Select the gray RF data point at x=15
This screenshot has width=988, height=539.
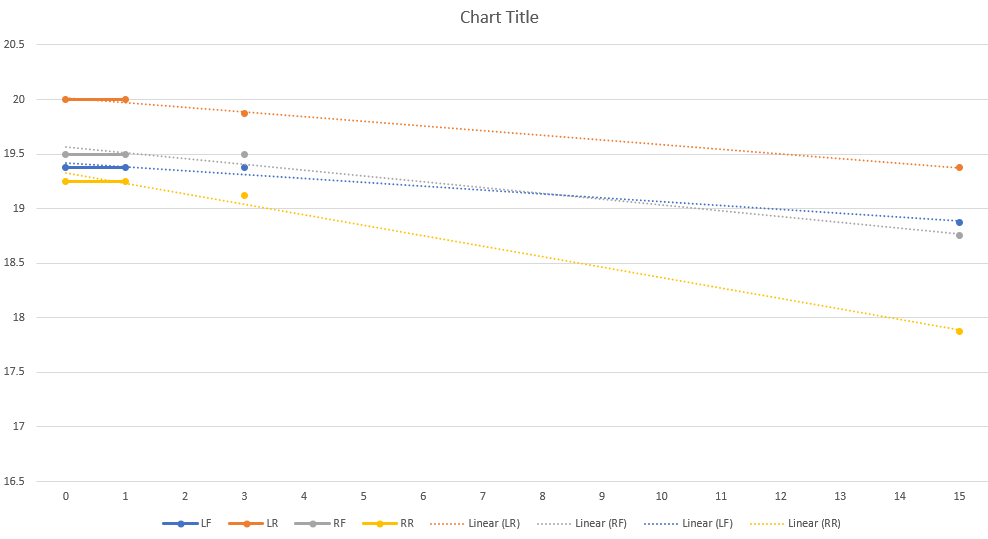[959, 236]
